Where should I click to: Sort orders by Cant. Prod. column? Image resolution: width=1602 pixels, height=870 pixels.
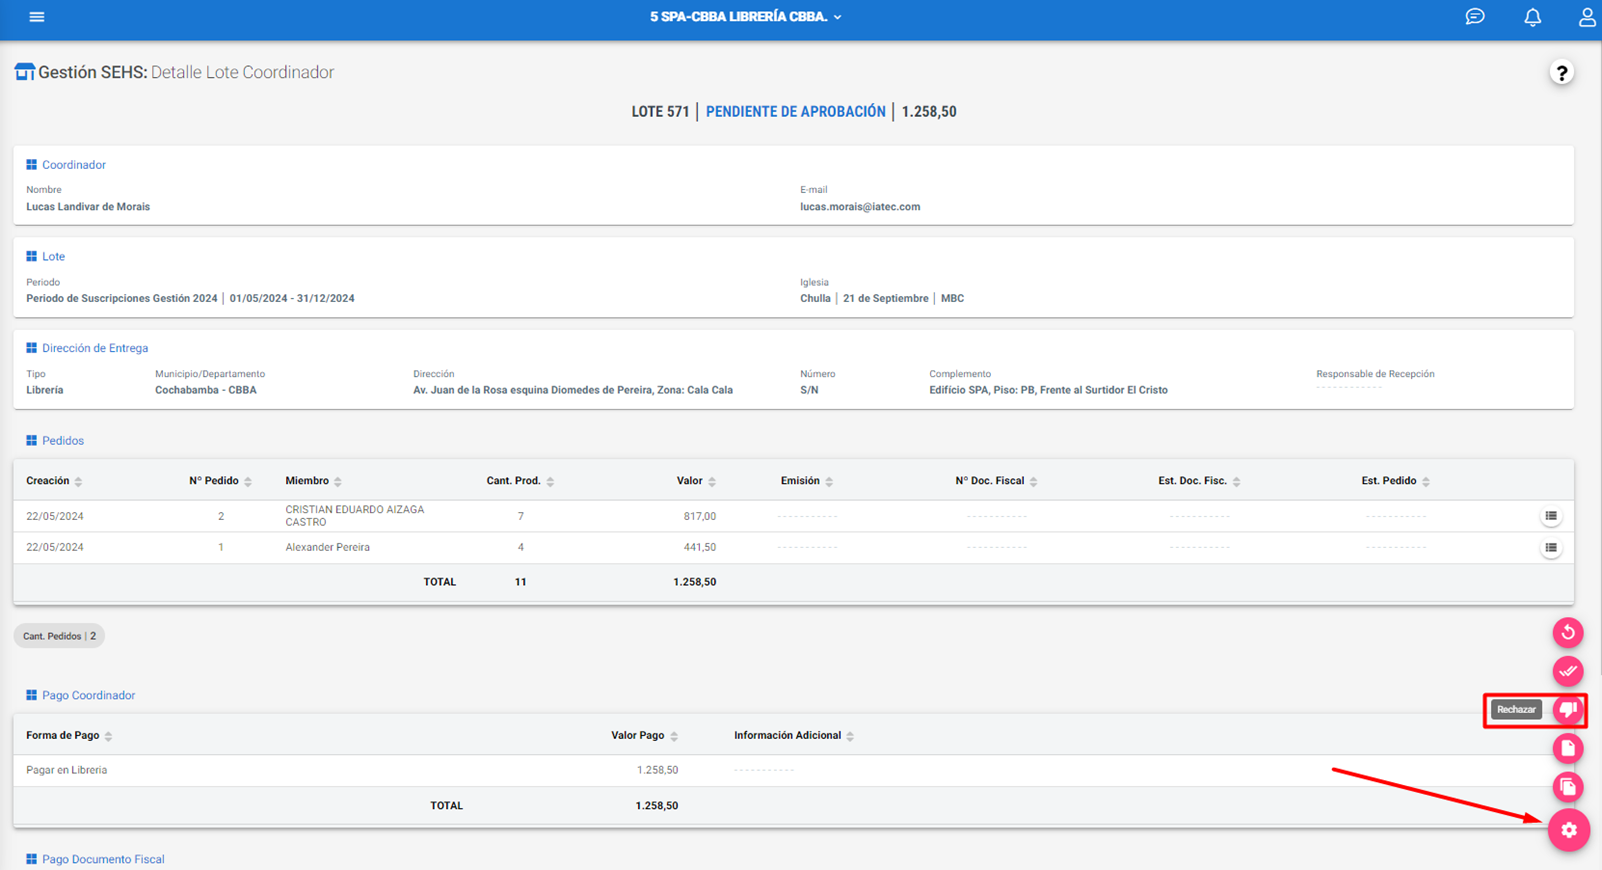[520, 481]
